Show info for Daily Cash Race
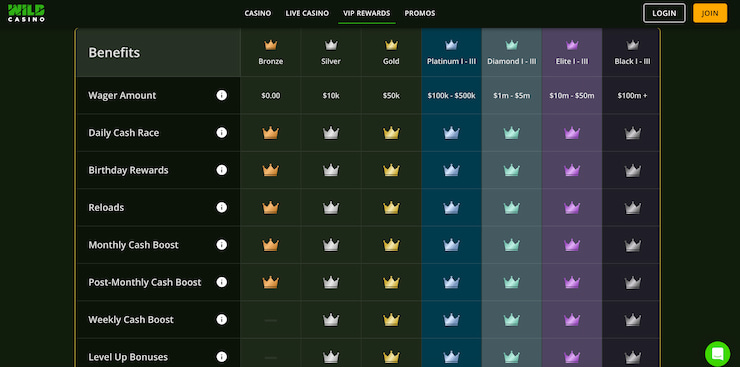 (221, 133)
